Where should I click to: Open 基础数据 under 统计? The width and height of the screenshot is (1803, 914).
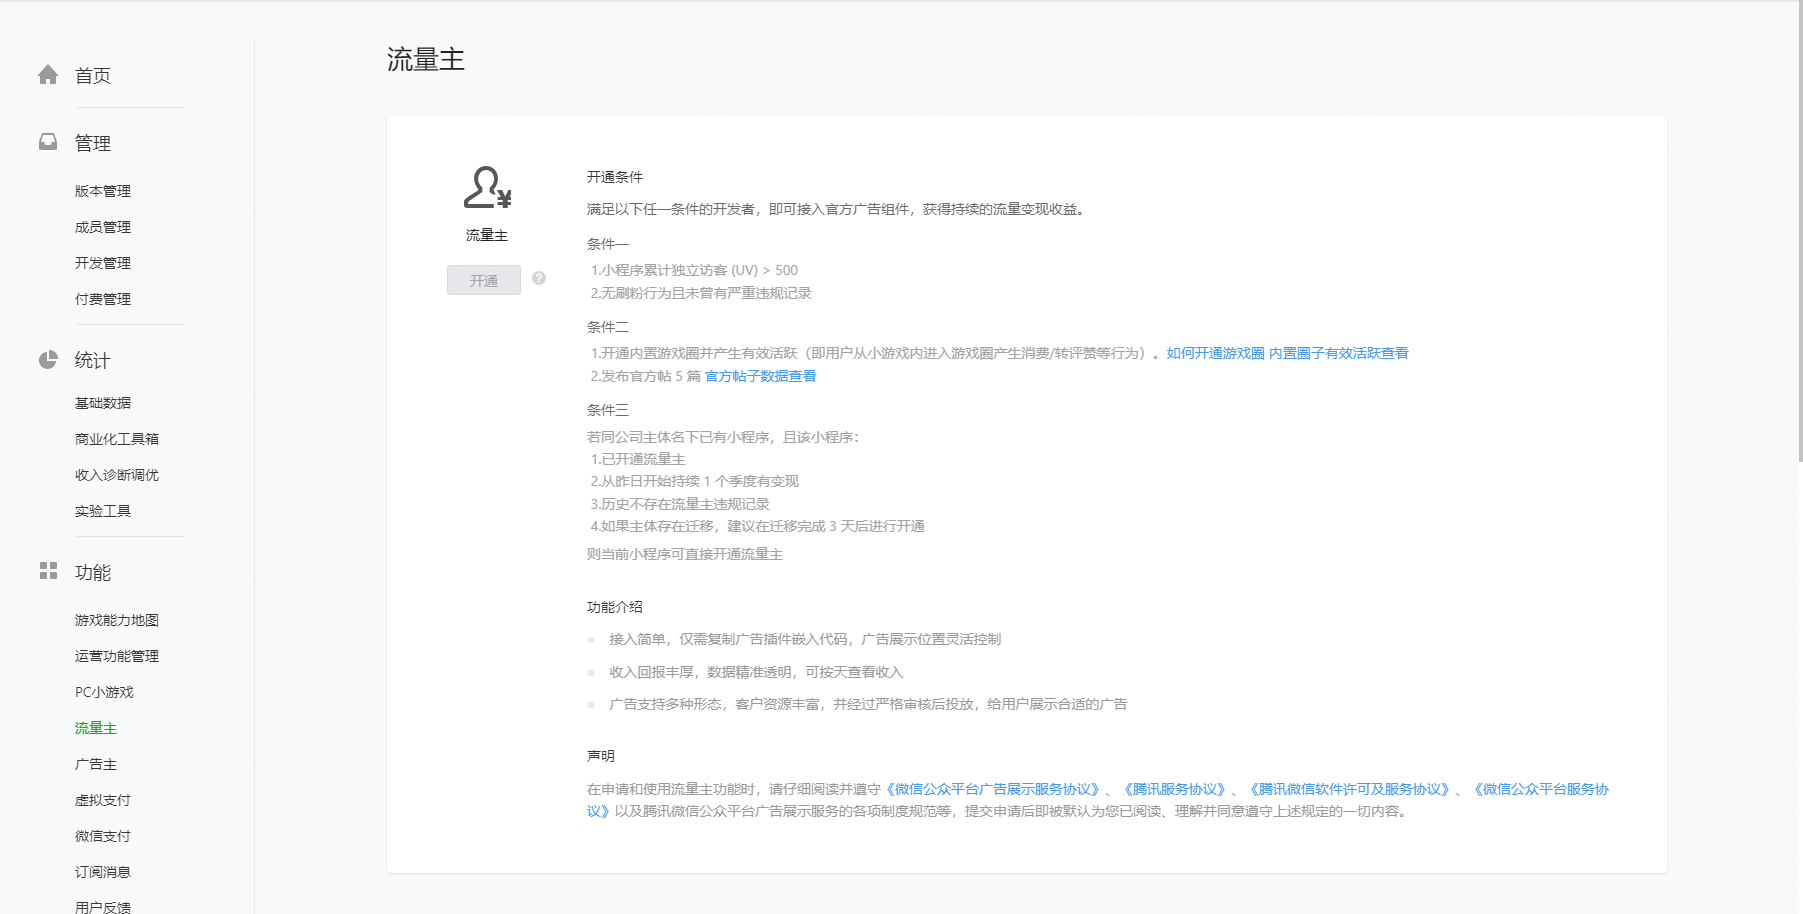click(103, 403)
